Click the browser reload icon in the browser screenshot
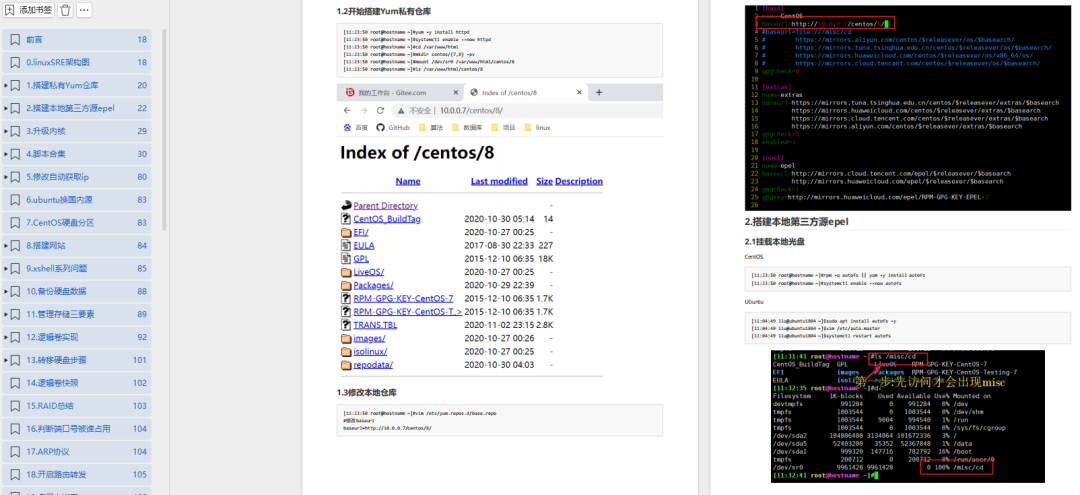1080x495 pixels. [x=380, y=110]
